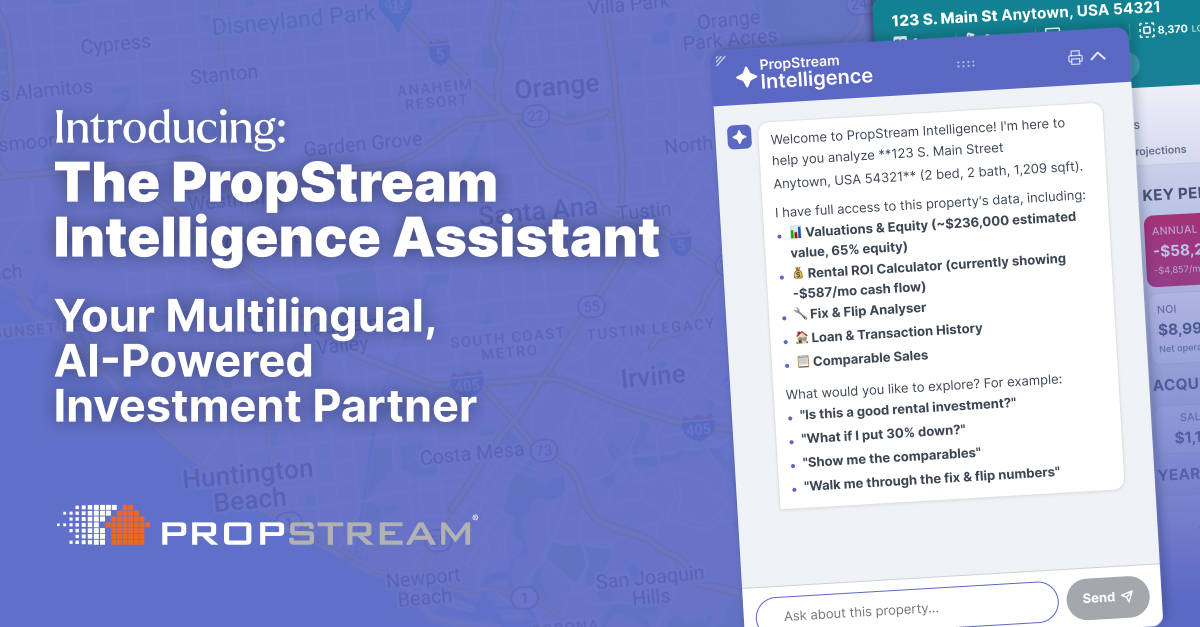Click the '8,370' lot size value

click(1174, 30)
